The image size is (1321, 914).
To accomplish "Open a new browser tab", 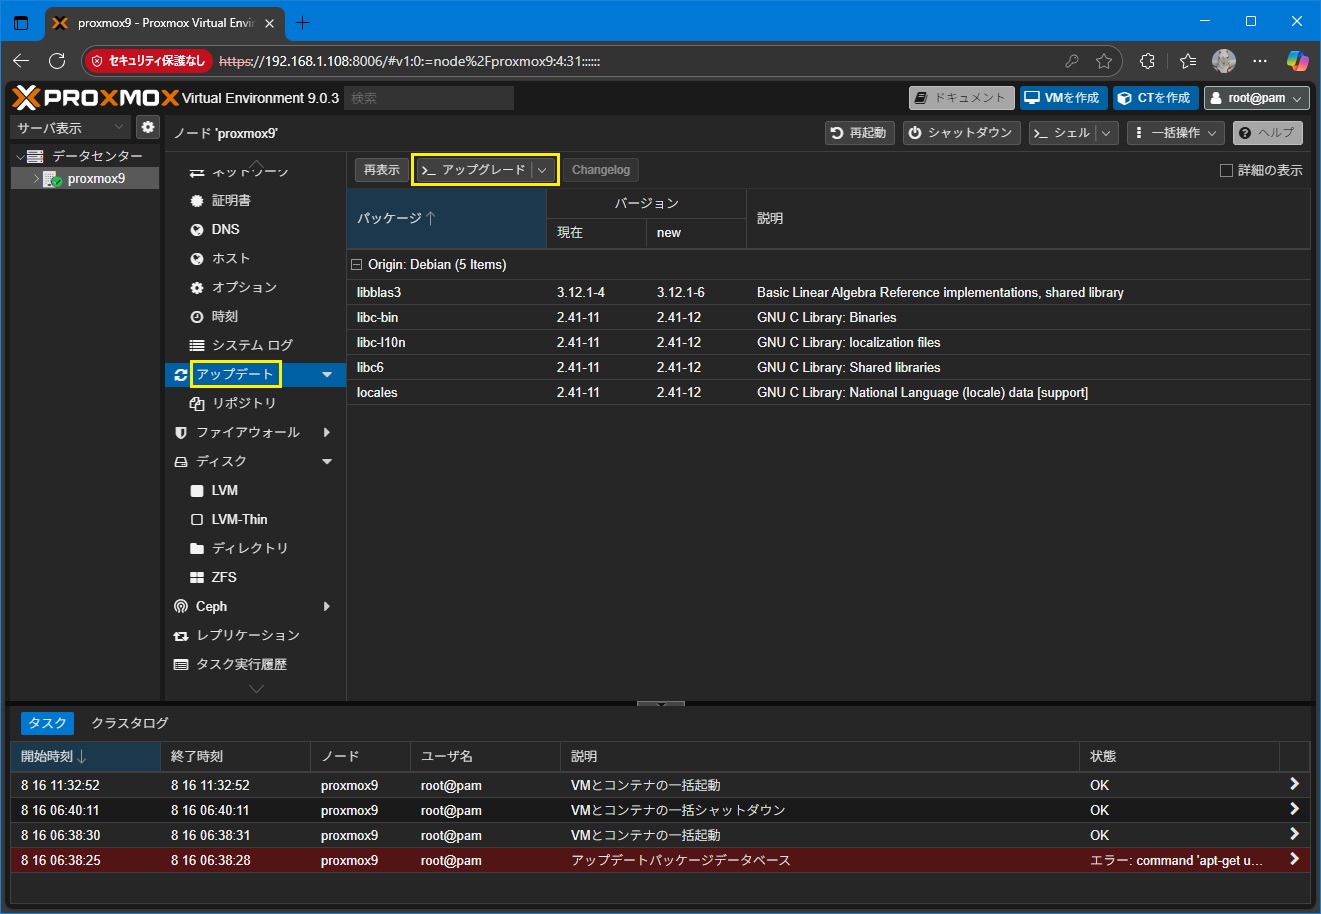I will [303, 22].
